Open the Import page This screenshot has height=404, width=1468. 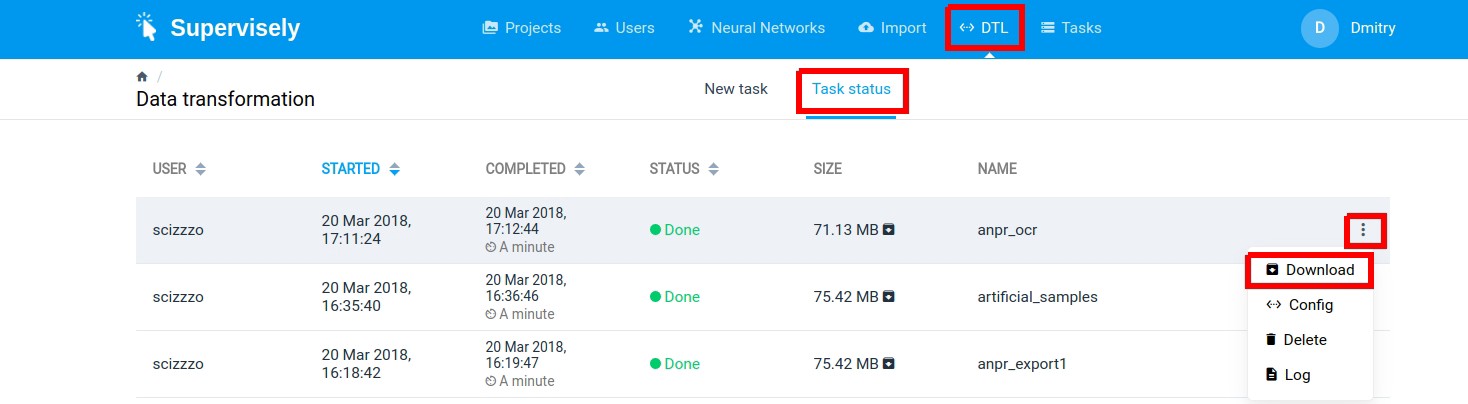point(893,28)
